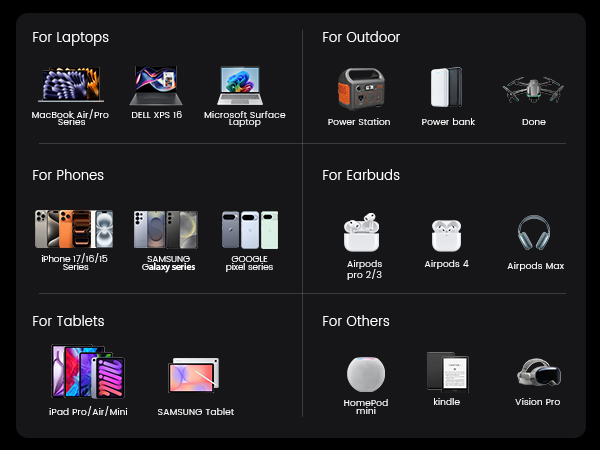Select the Airpods 4 case image
This screenshot has width=600, height=450.
446,235
